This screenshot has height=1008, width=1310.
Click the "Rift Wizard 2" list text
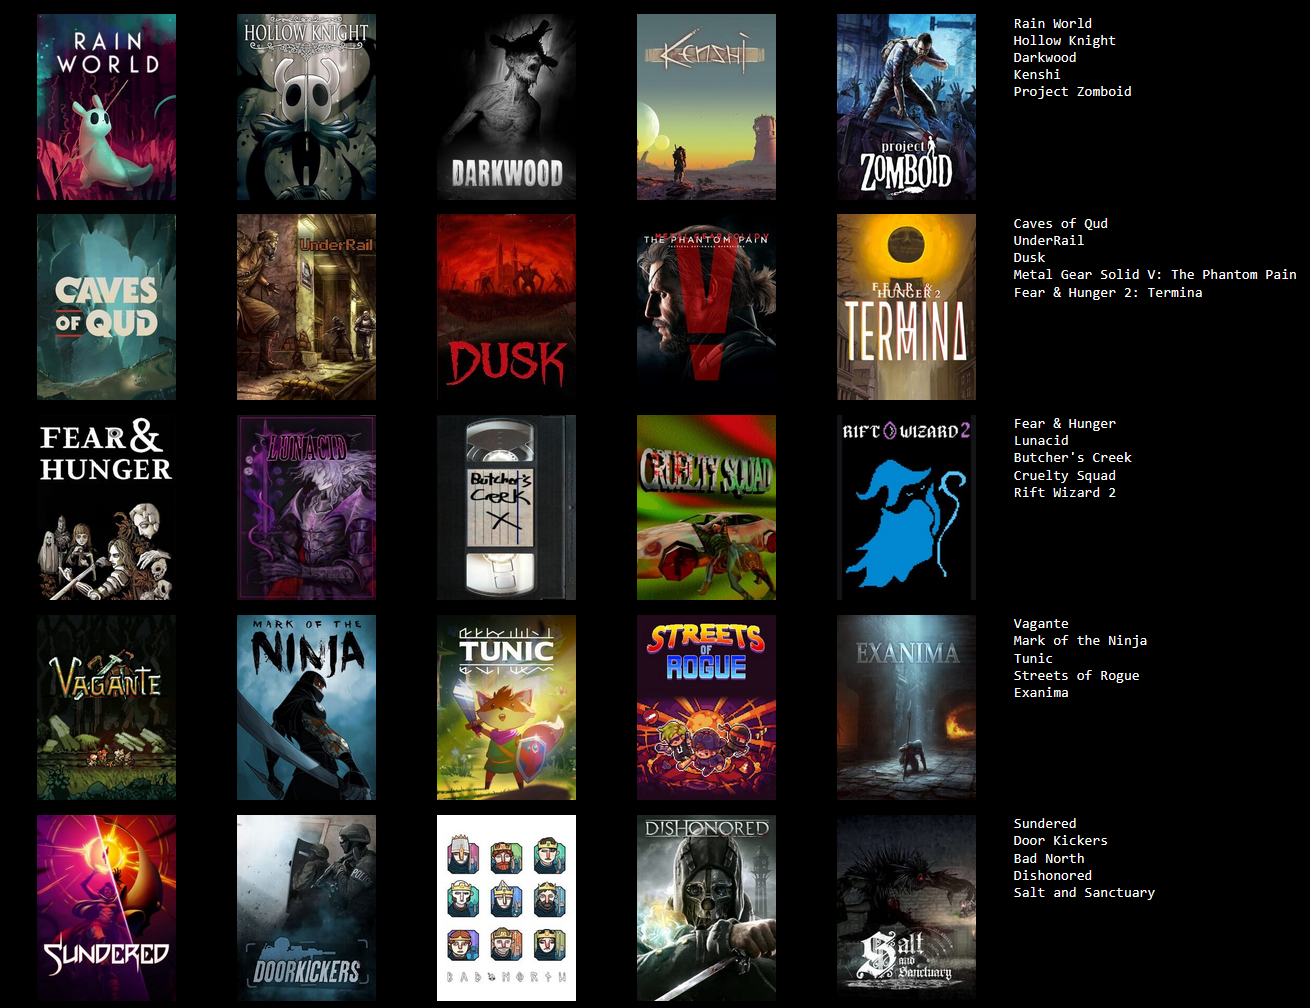(1065, 492)
